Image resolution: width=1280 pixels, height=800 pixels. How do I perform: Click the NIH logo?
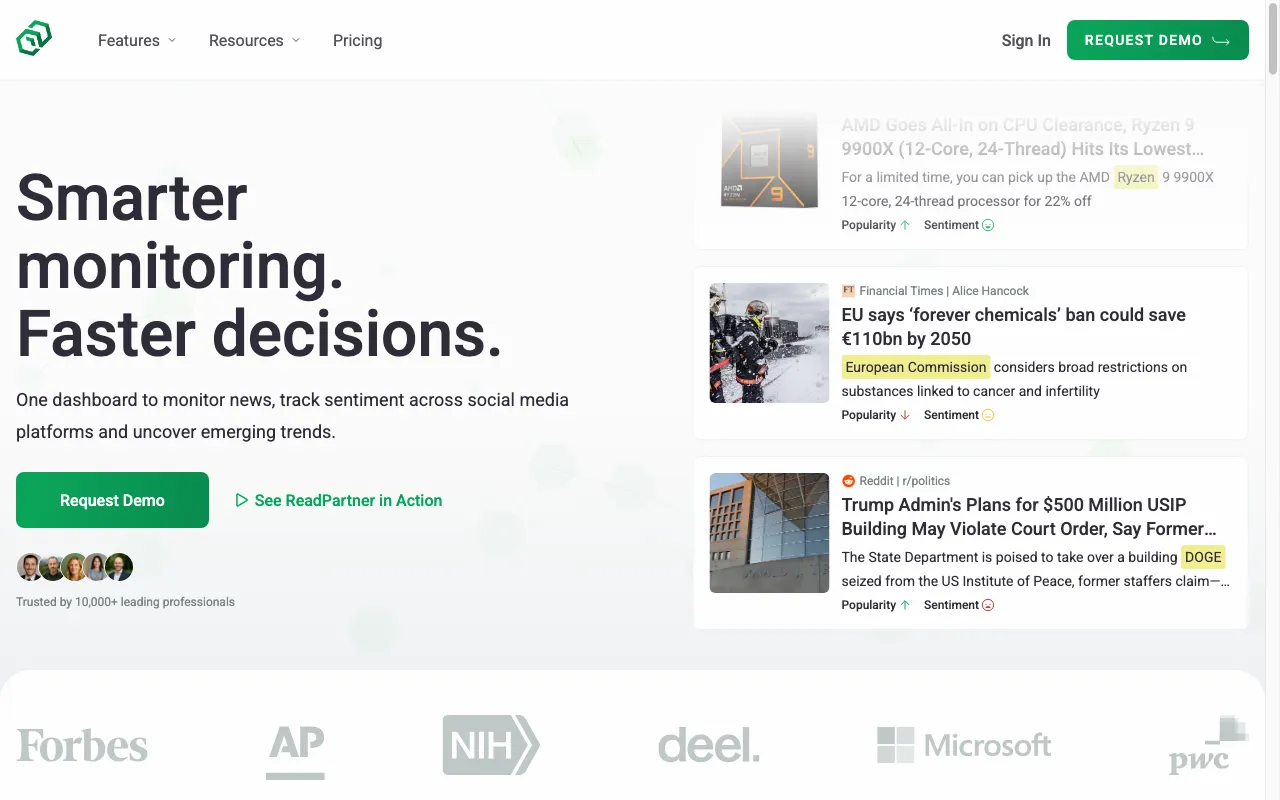491,745
